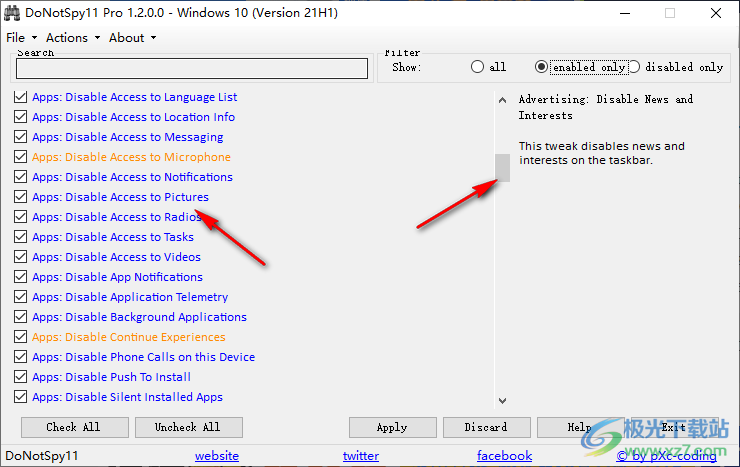Image resolution: width=740 pixels, height=467 pixels.
Task: Select 'Apps: Disable Silent Installed Apps' text
Action: coord(127,397)
